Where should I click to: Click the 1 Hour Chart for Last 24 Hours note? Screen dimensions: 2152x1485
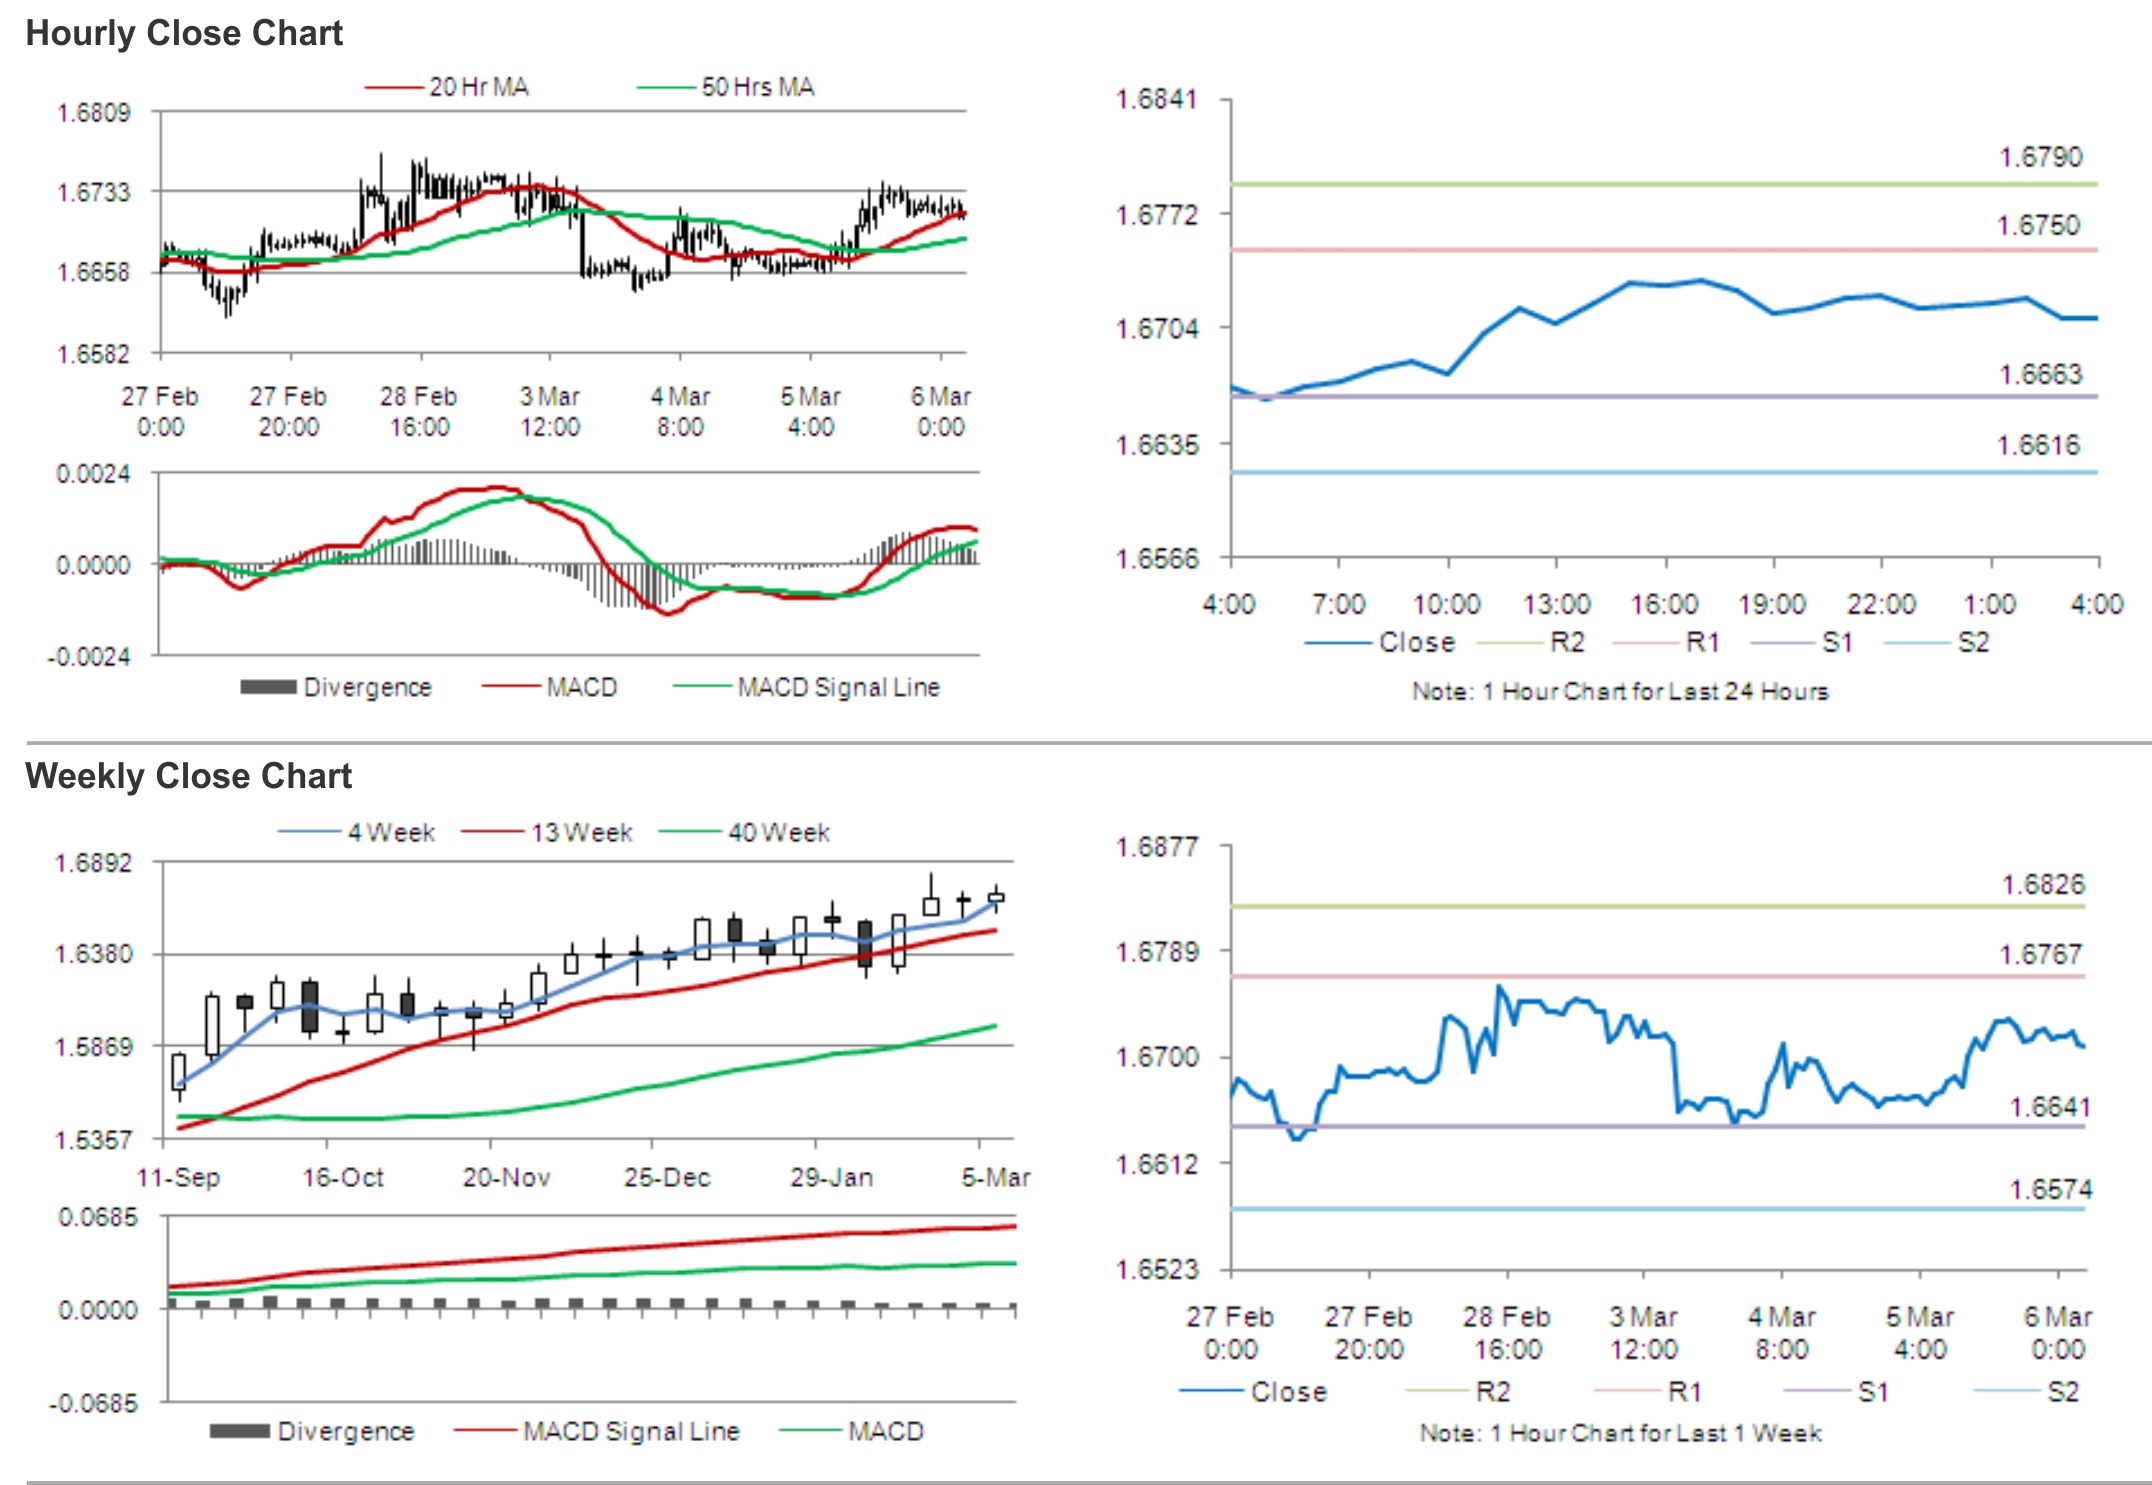click(1620, 691)
